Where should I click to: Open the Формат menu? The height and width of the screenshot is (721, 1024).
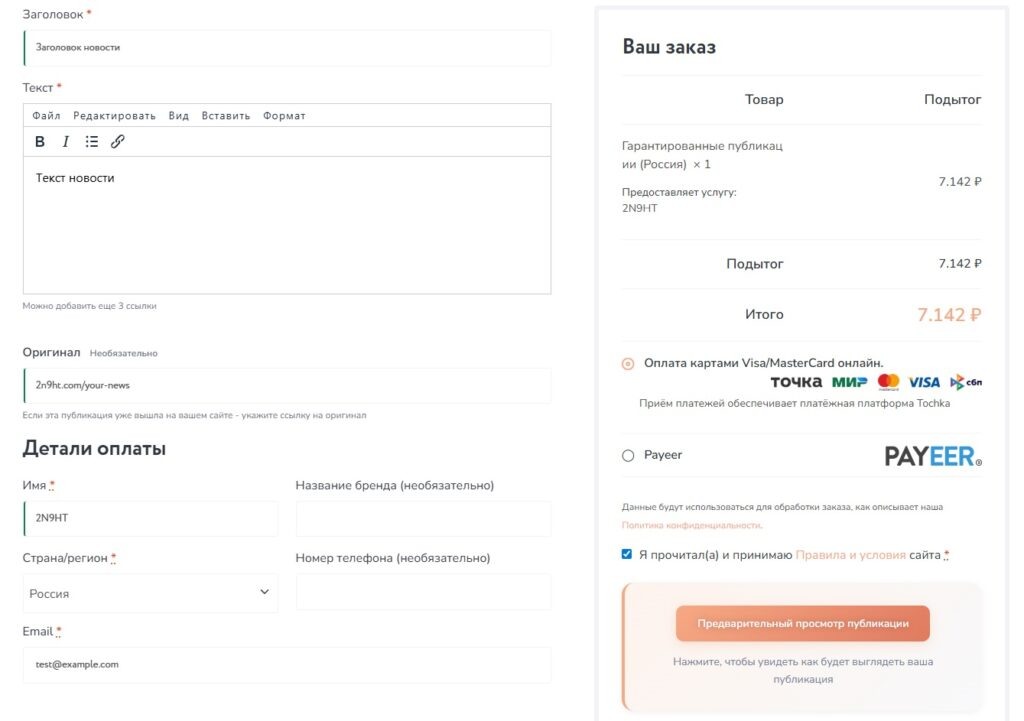coord(284,116)
